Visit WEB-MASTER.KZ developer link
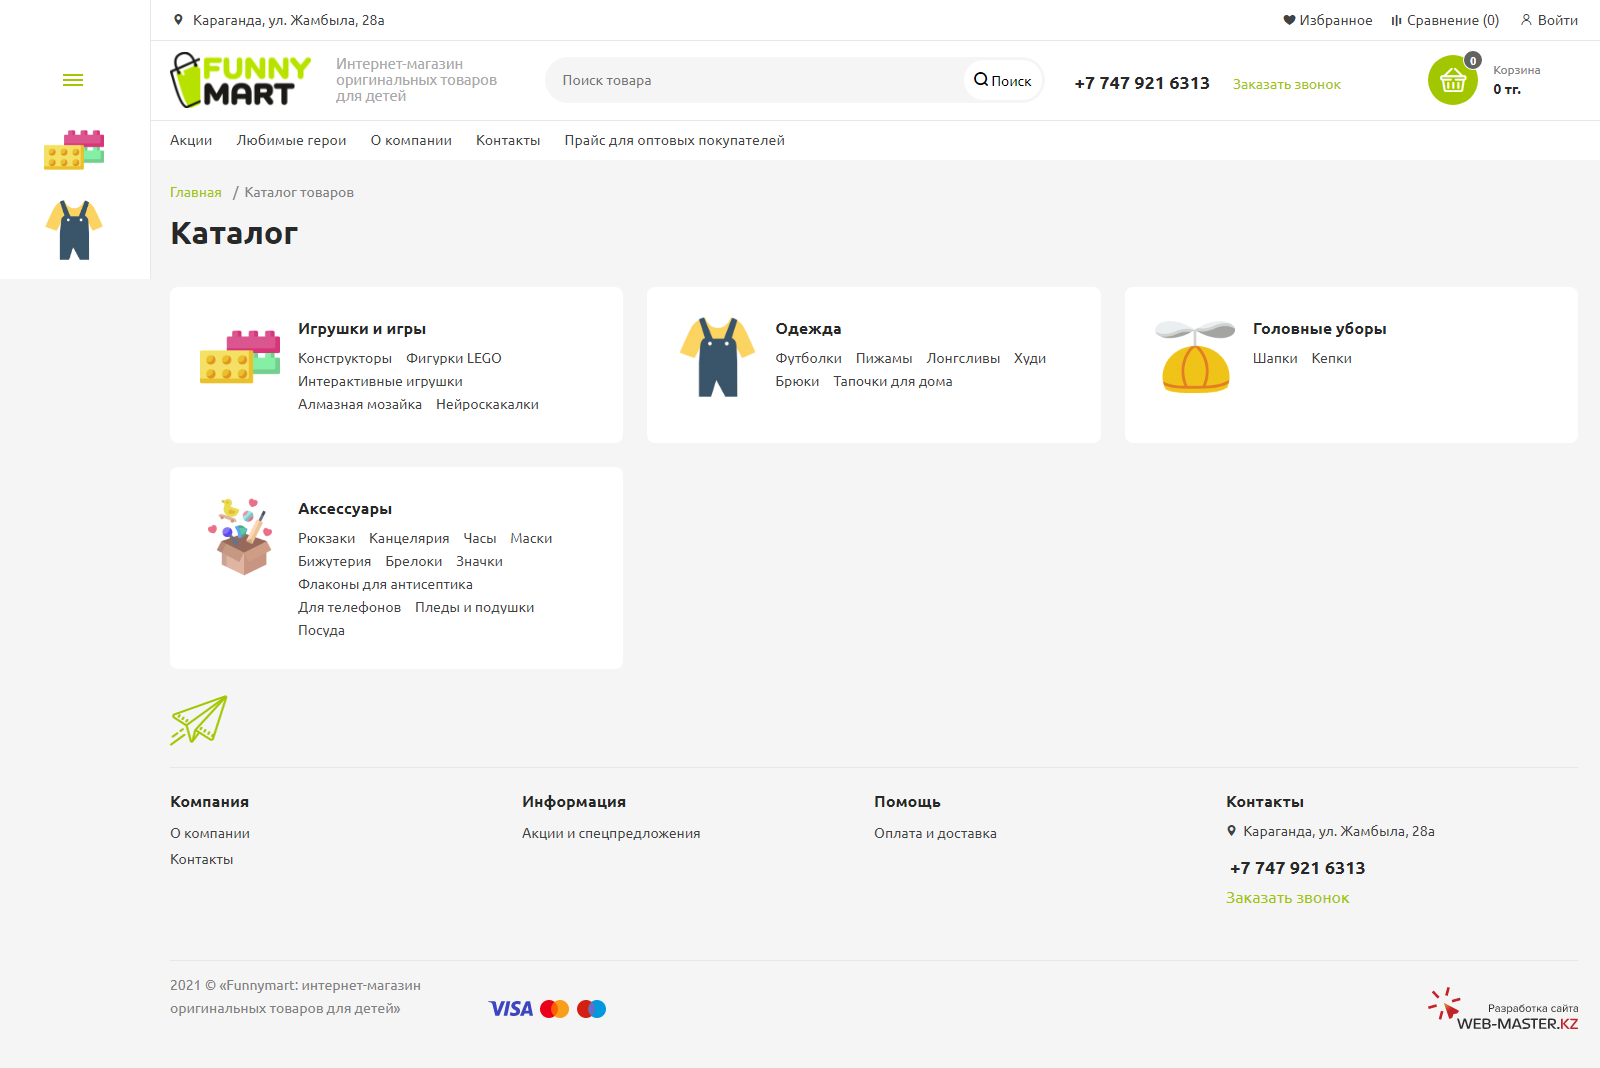The height and width of the screenshot is (1068, 1600). (1516, 1023)
